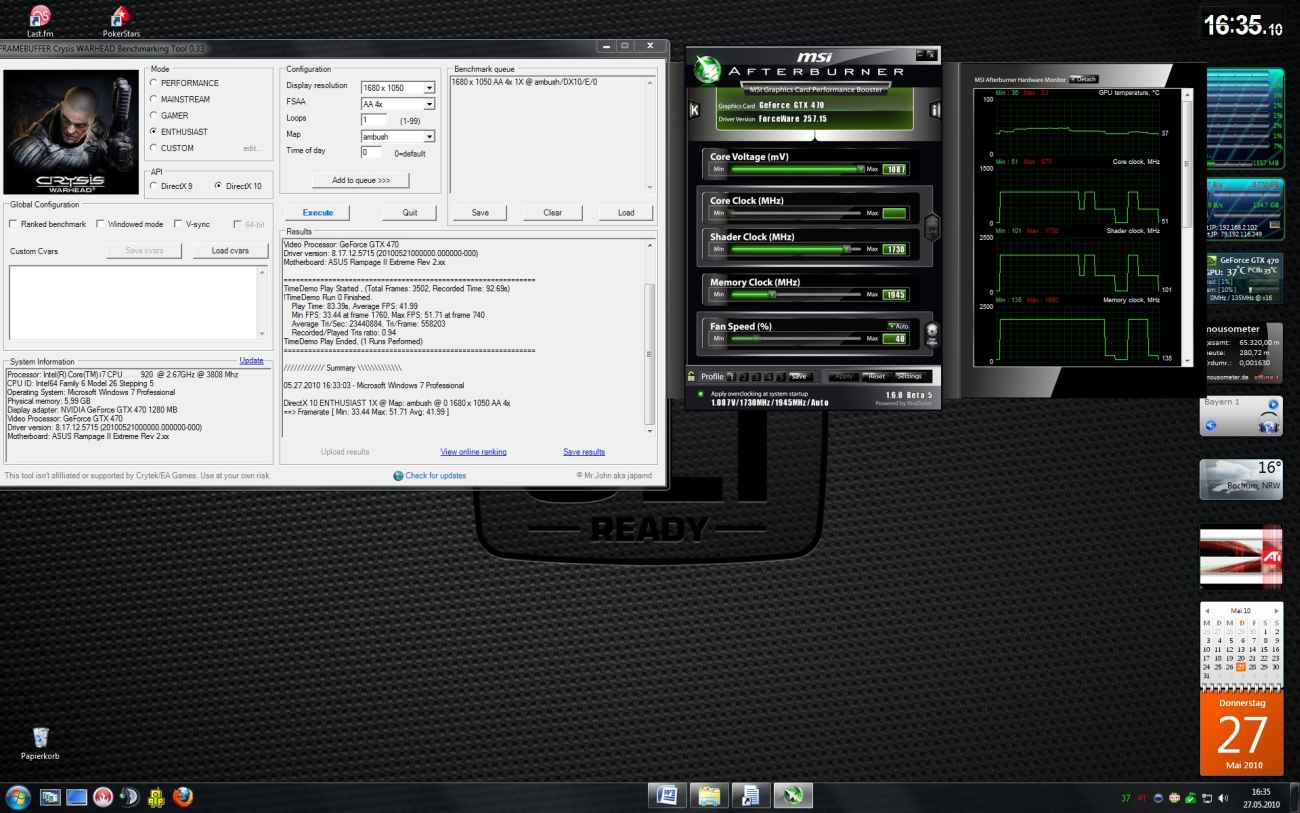
Task: Open the info 'i' button in Afterburner
Action: pyautogui.click(x=934, y=110)
